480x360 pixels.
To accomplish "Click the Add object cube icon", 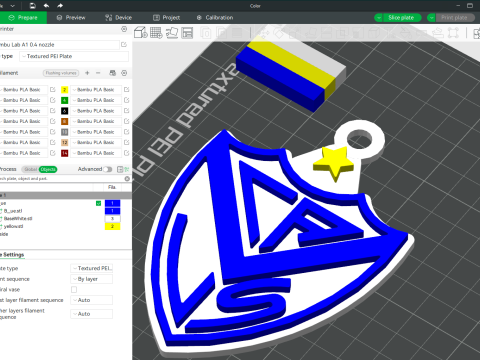I will pos(141,33).
